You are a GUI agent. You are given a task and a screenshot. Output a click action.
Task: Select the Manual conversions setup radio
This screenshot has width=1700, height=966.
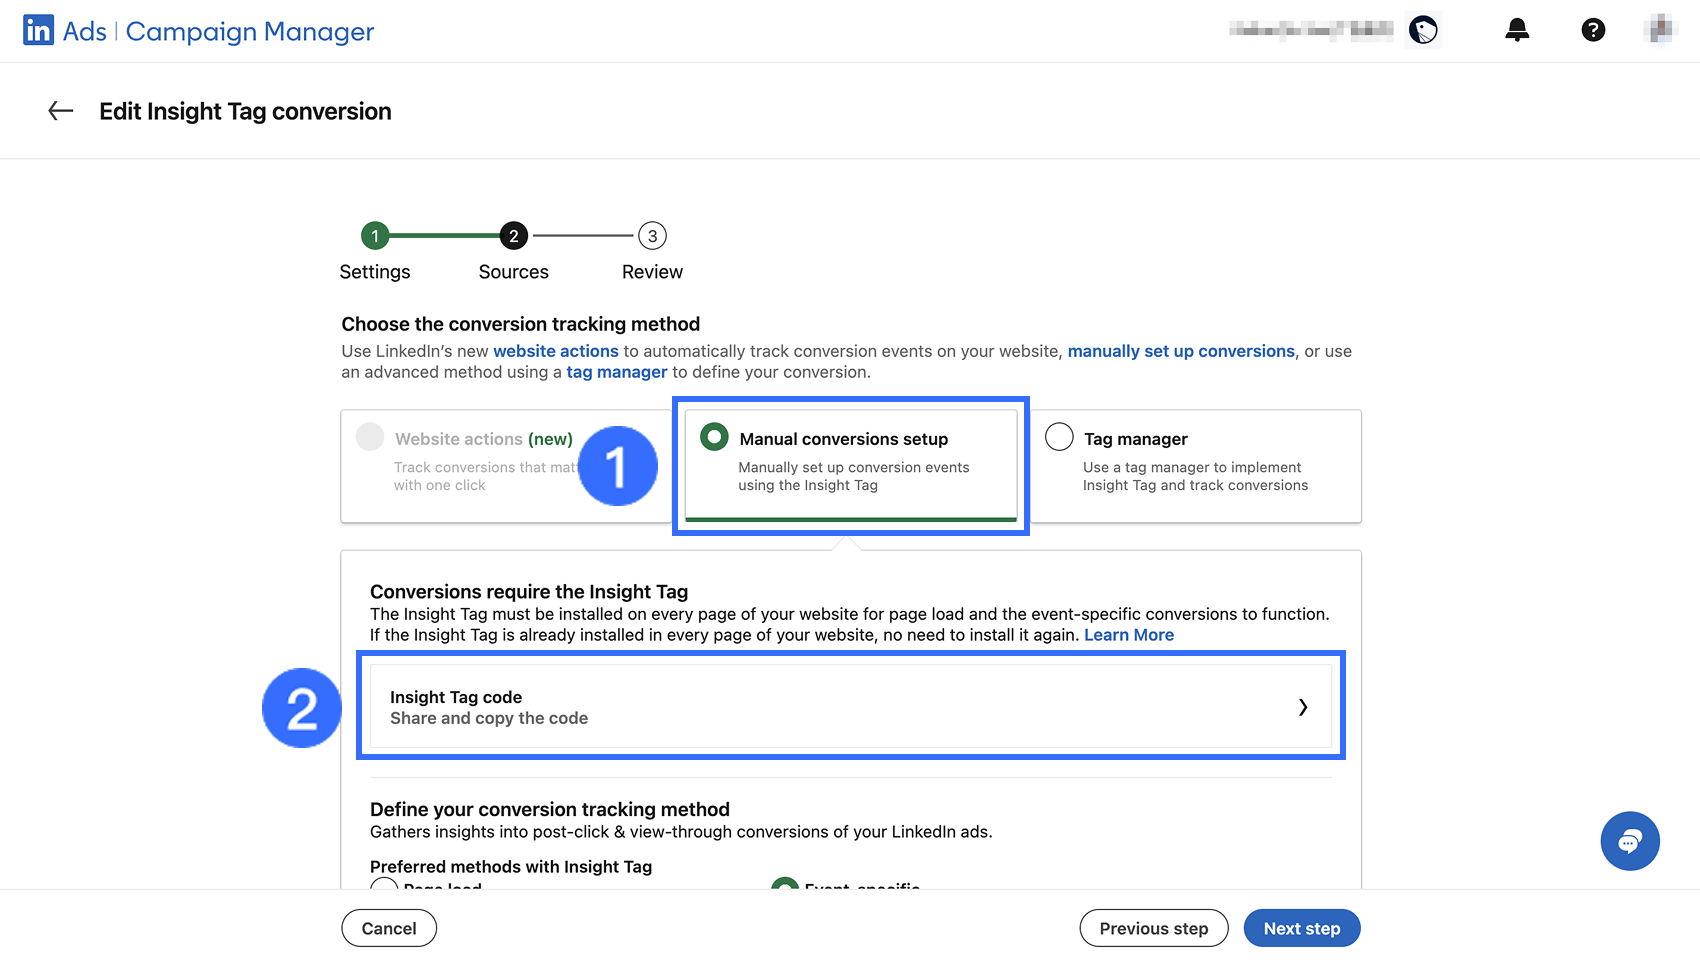714,437
